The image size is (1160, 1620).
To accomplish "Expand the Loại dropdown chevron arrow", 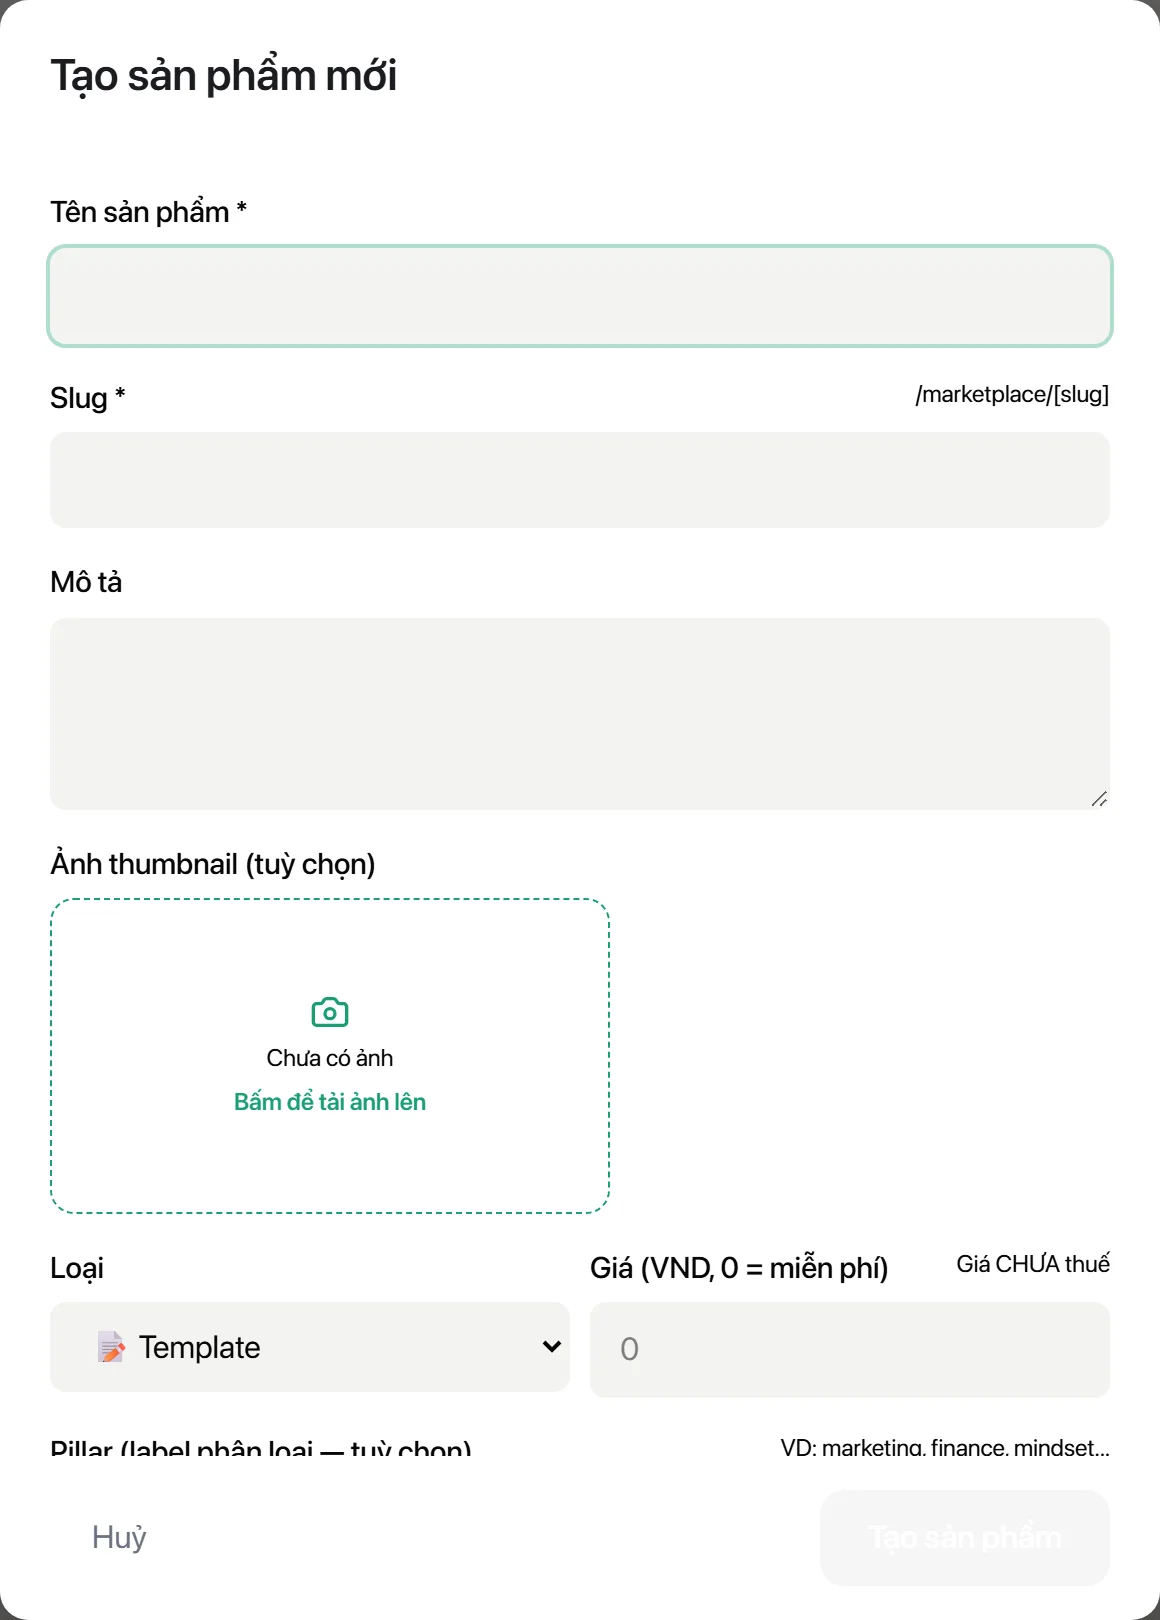I will 551,1346.
